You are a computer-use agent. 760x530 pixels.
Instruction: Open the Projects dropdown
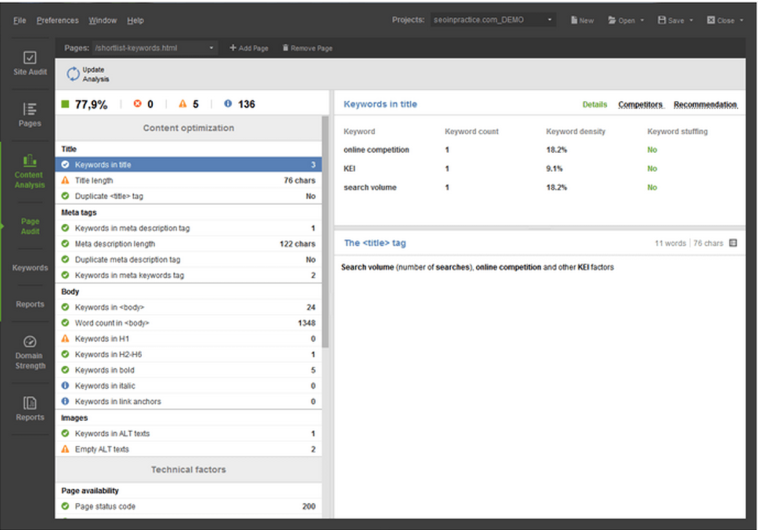[x=492, y=20]
